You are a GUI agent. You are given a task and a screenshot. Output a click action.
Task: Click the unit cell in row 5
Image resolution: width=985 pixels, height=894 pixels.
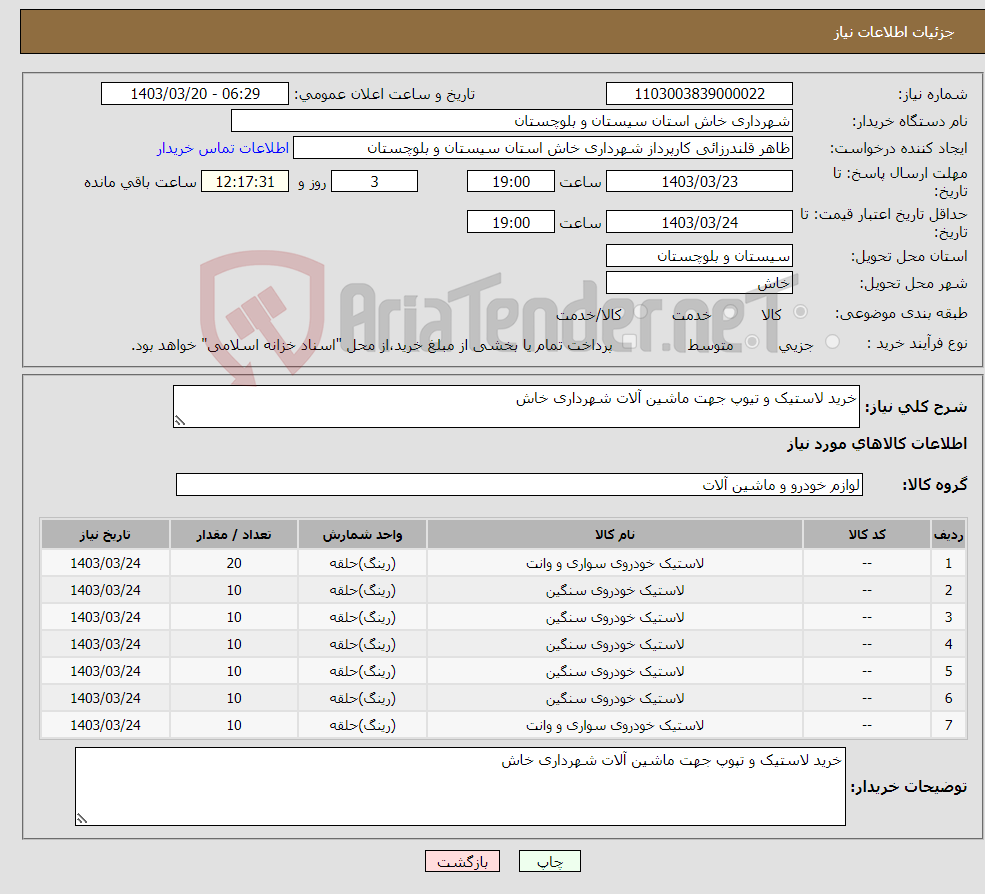tap(362, 672)
